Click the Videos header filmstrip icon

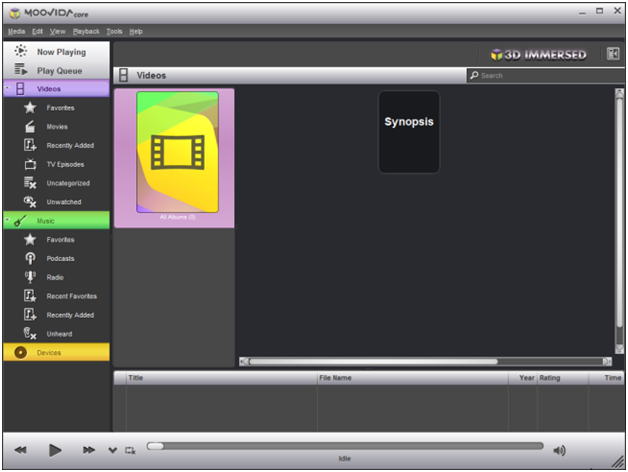[123, 75]
